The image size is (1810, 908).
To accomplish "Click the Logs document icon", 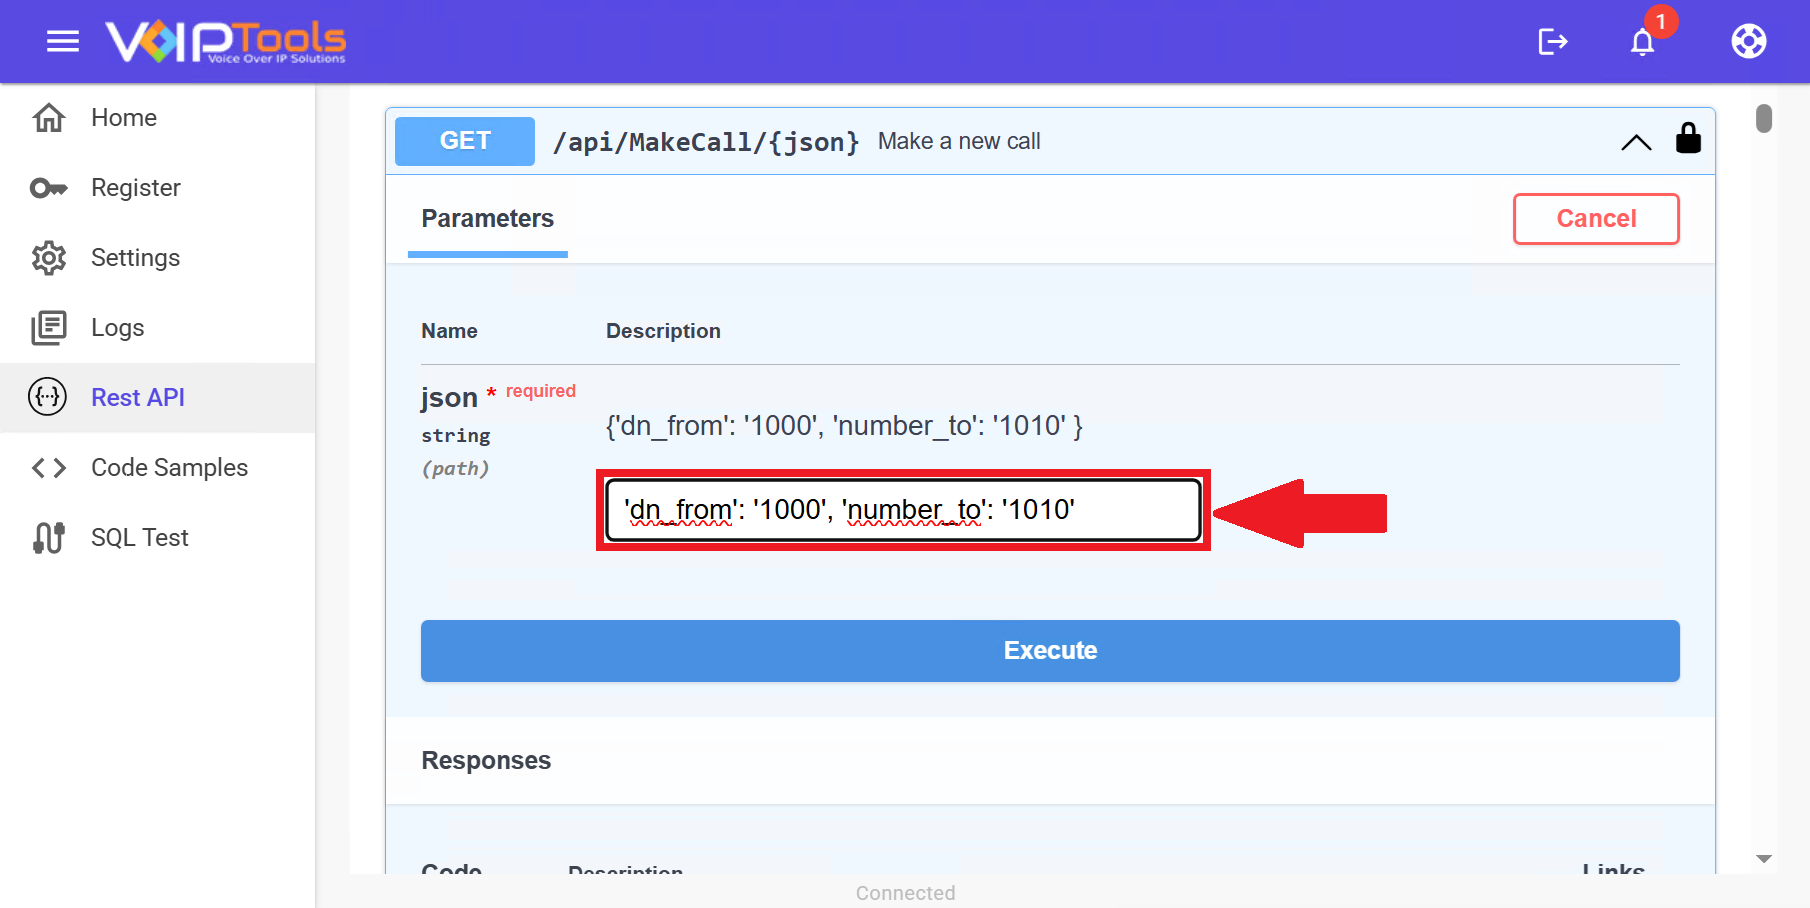I will click(x=49, y=328).
